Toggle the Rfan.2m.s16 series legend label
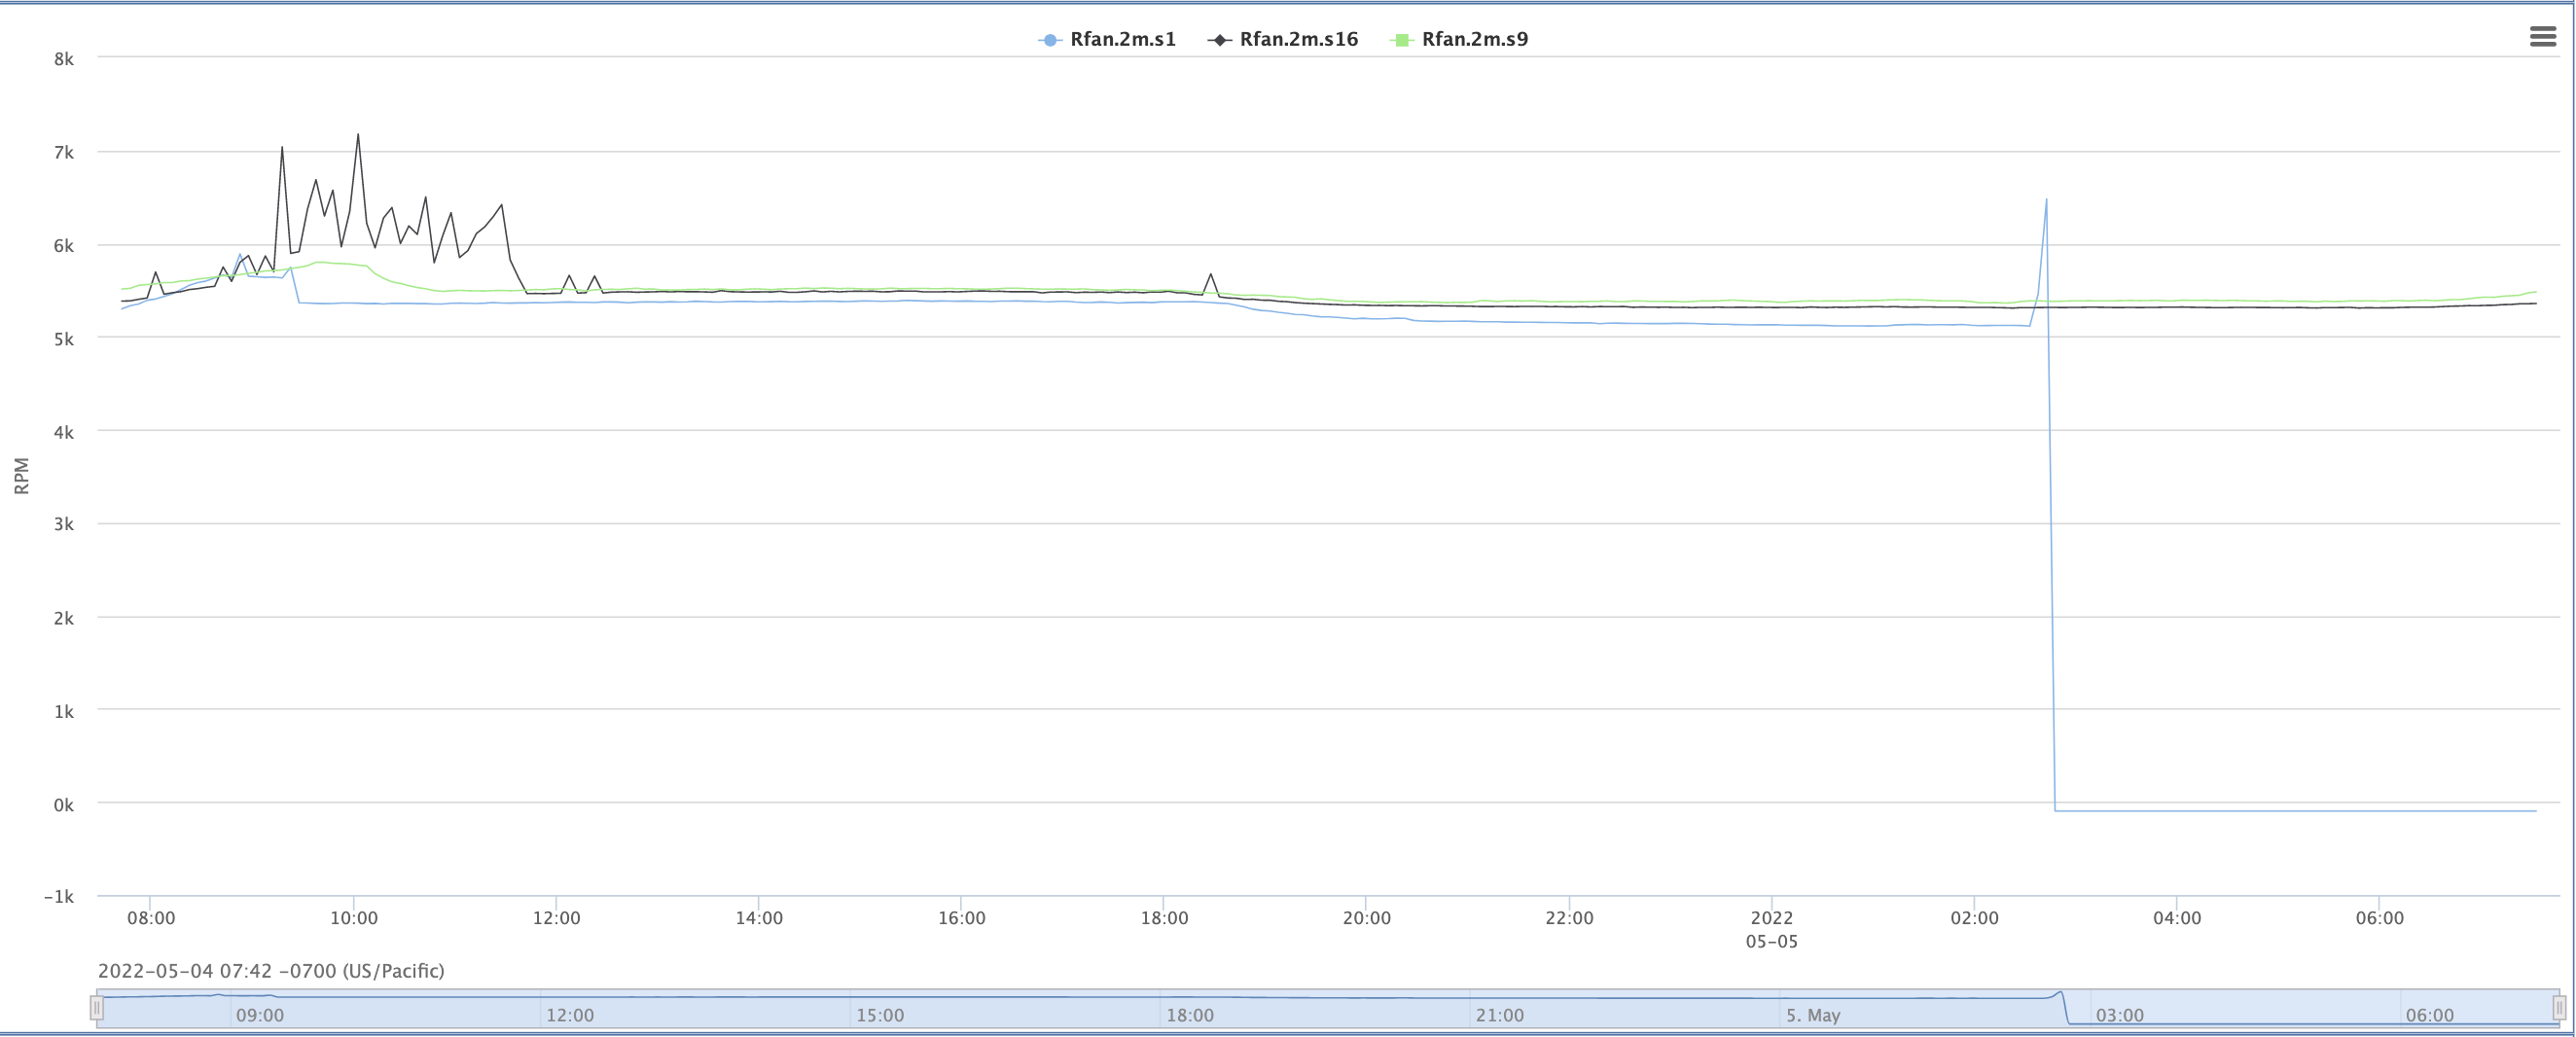 (x=1298, y=40)
